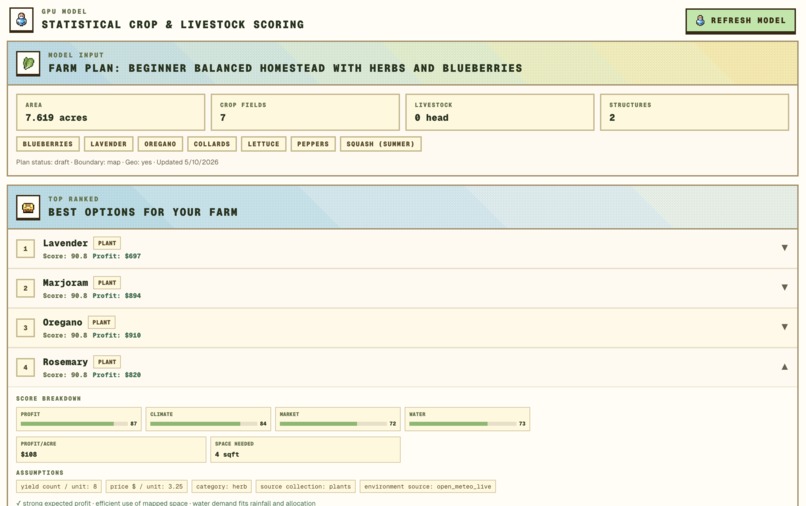
Task: Click the leaf icon beside Farm Plan
Action: [28, 64]
